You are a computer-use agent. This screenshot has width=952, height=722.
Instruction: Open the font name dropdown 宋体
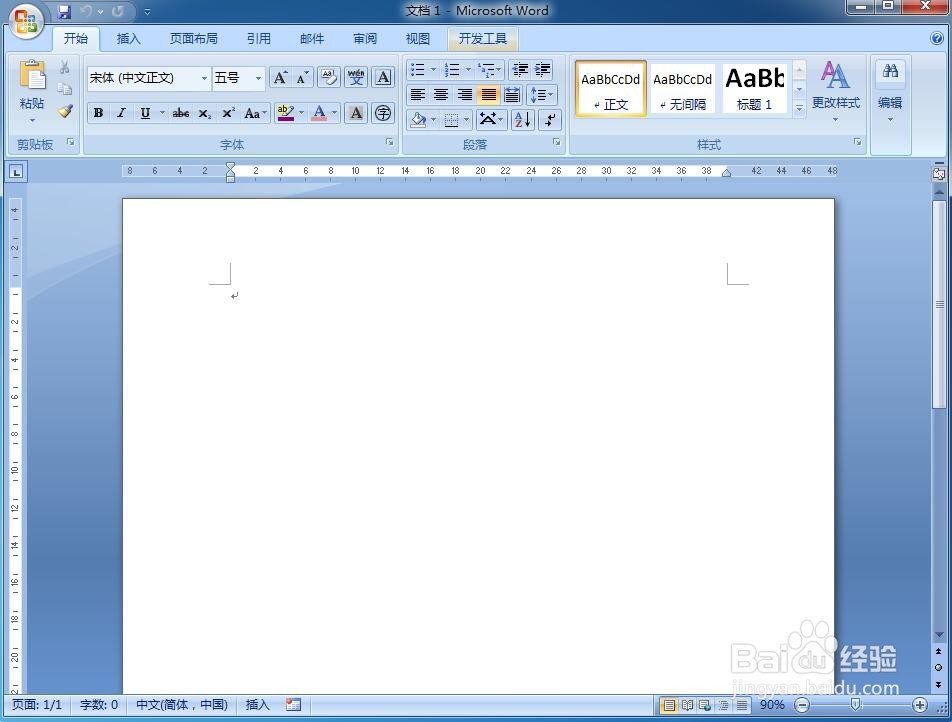204,78
